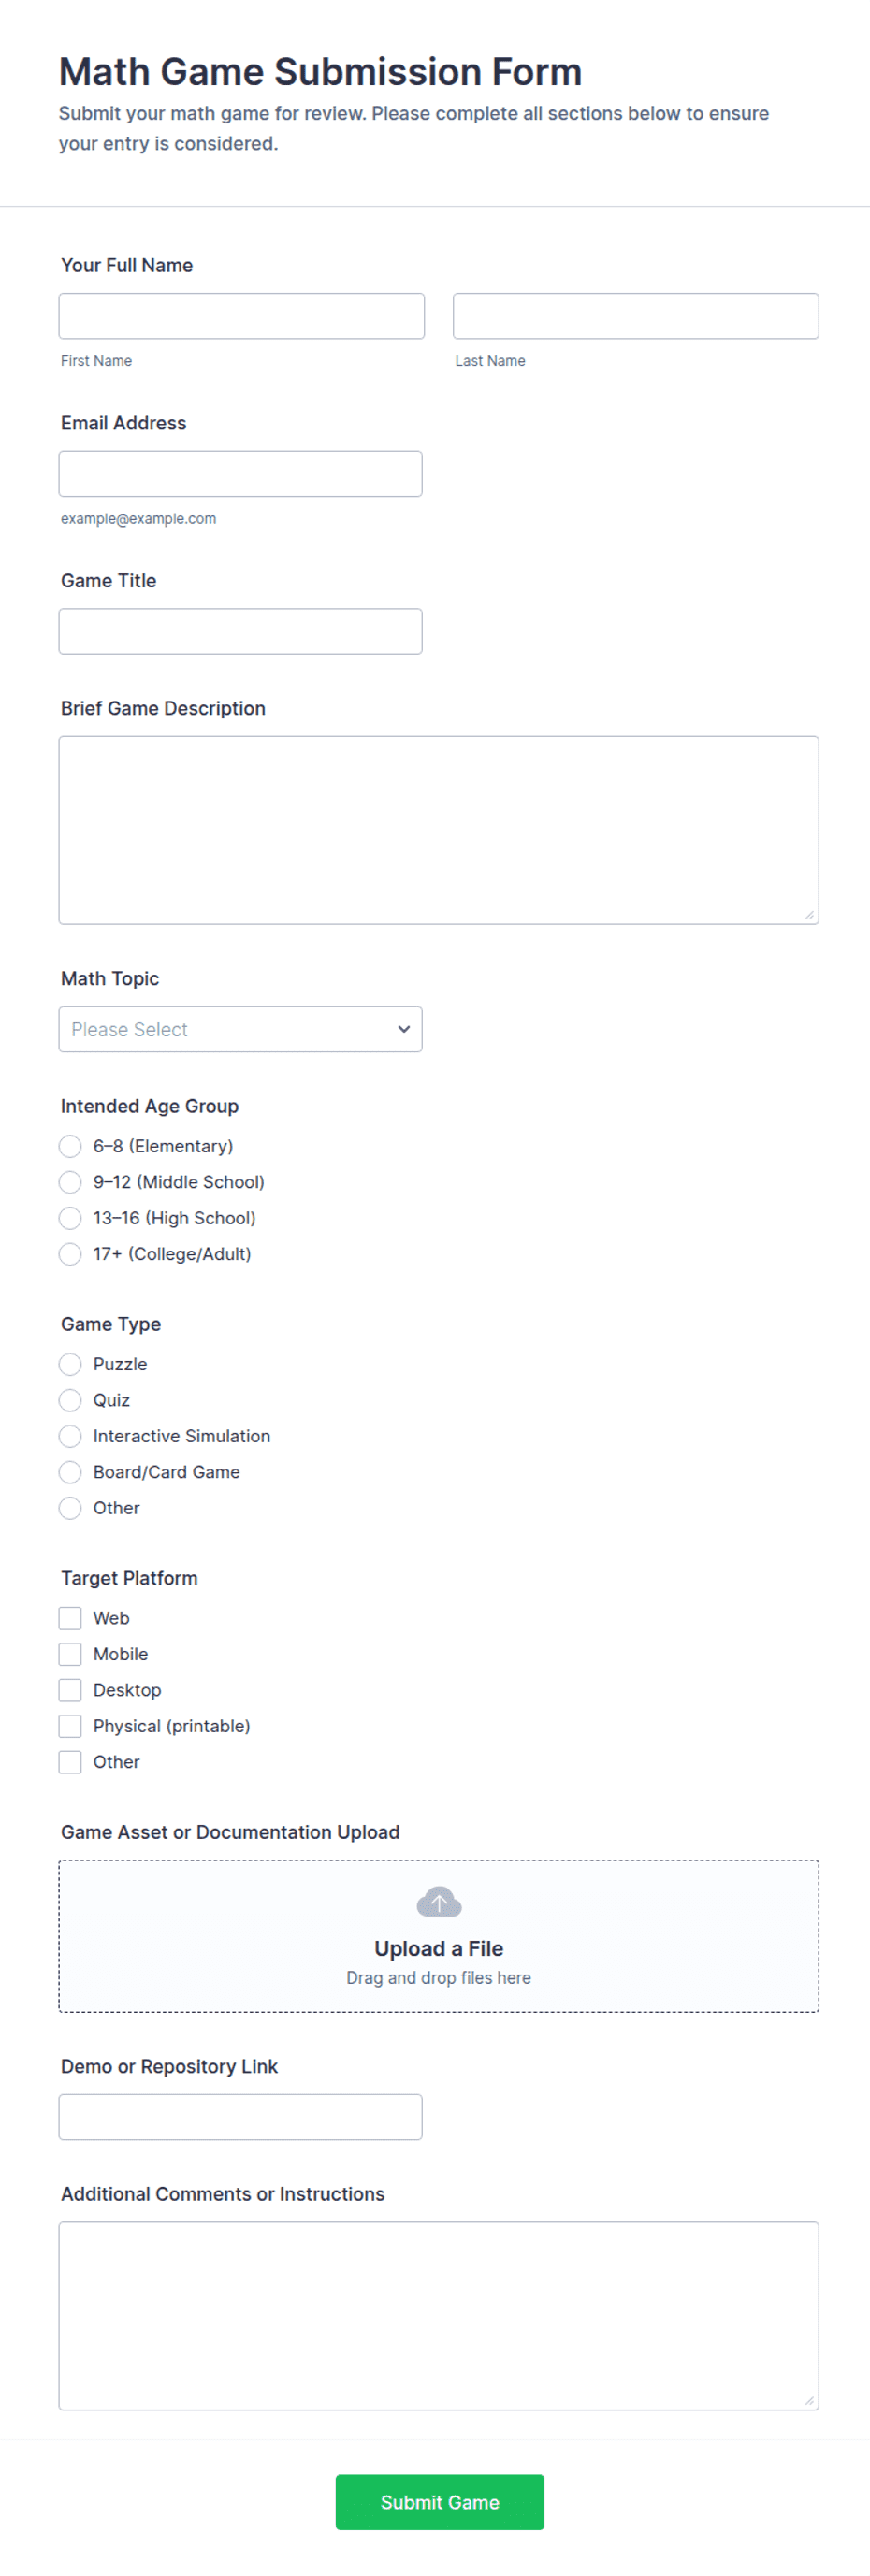The width and height of the screenshot is (870, 2576).
Task: Focus the First Name input field
Action: 242,316
